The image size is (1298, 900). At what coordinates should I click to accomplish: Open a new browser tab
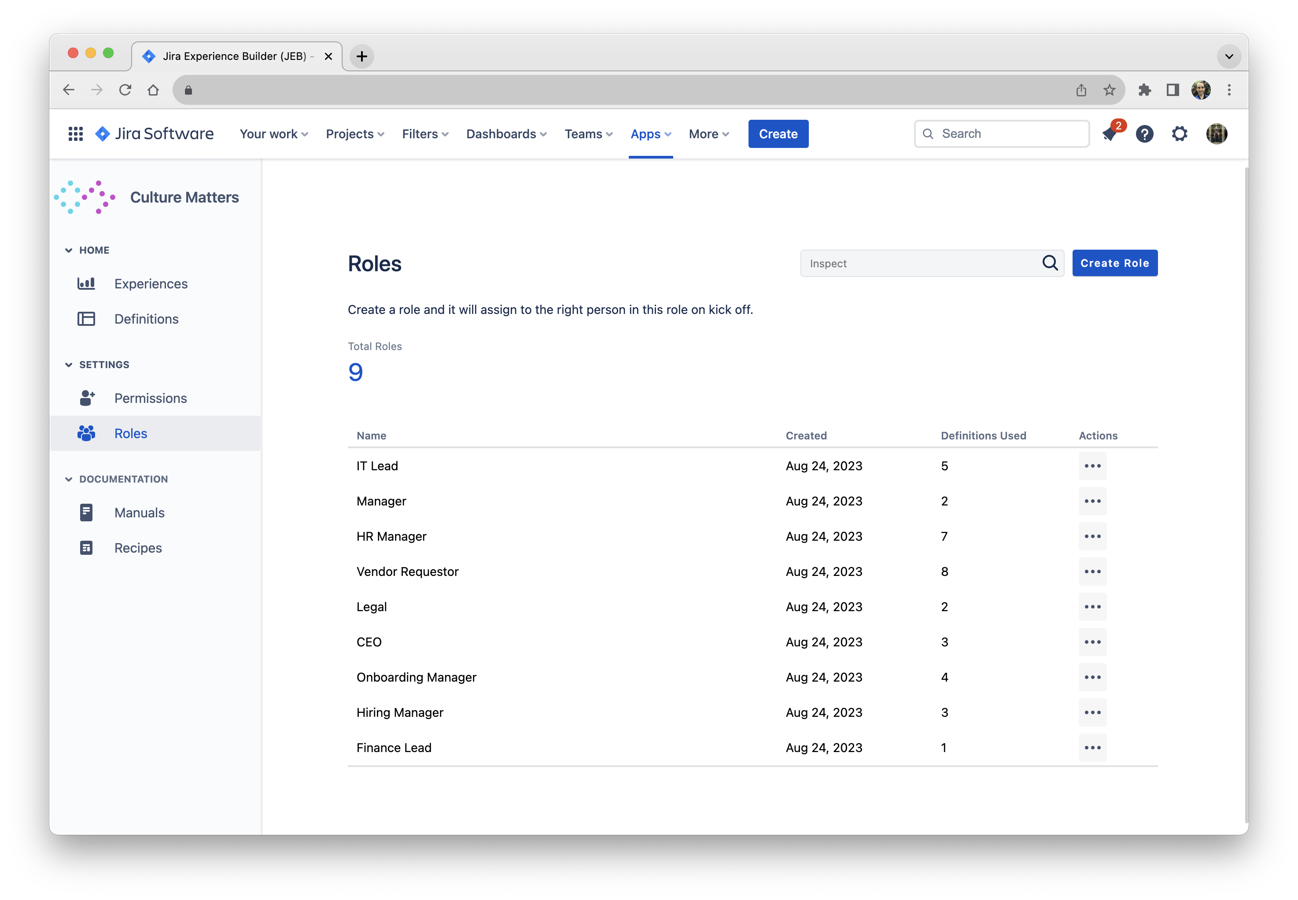(x=362, y=56)
